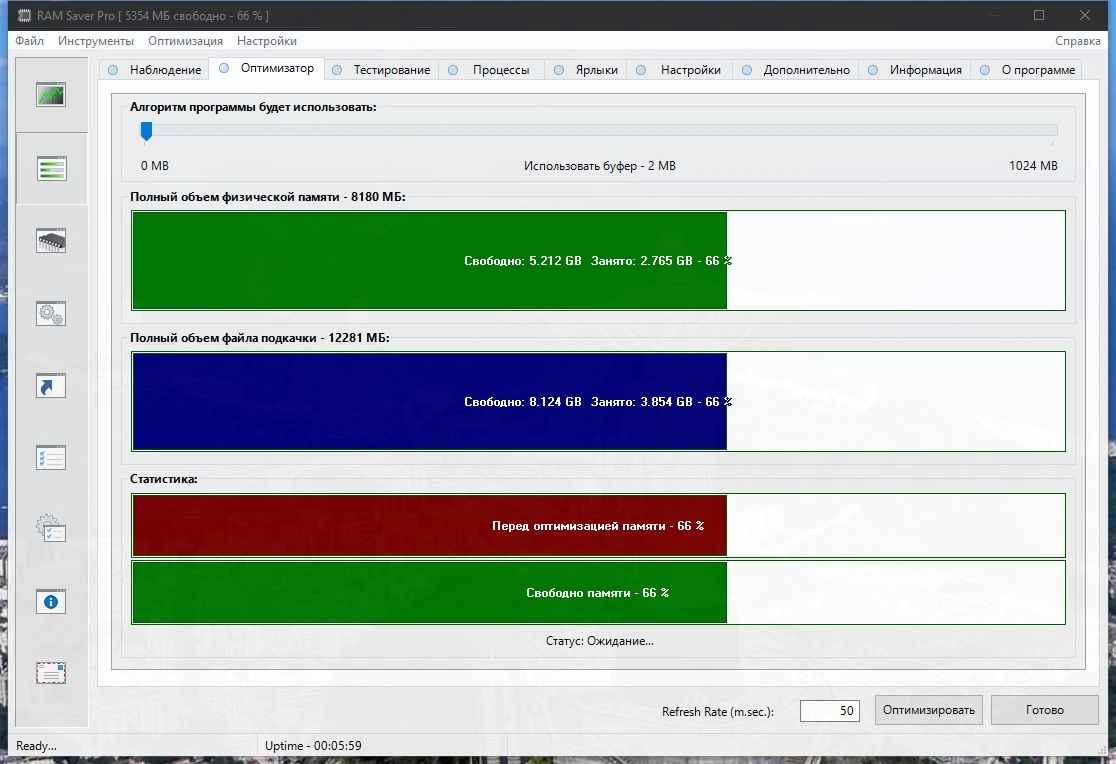1116x764 pixels.
Task: Open the Справка menu
Action: 1078,41
